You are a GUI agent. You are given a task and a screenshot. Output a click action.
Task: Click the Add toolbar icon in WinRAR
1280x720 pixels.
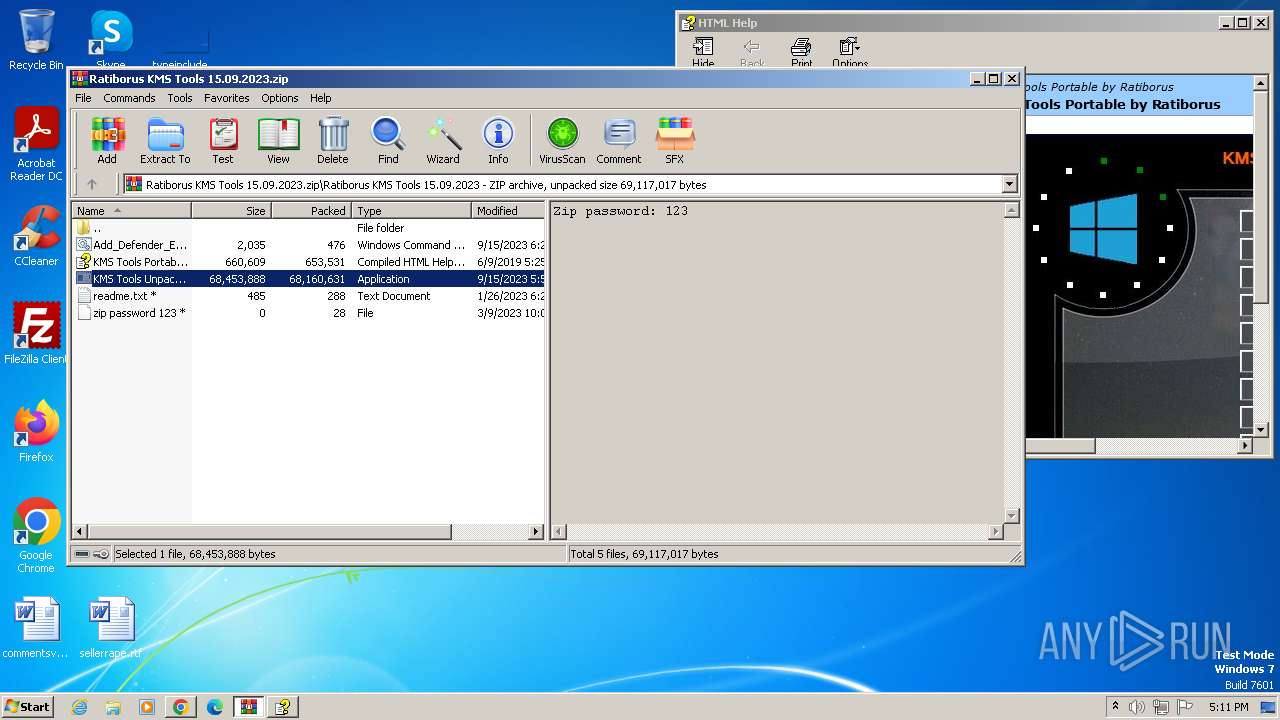tap(107, 140)
